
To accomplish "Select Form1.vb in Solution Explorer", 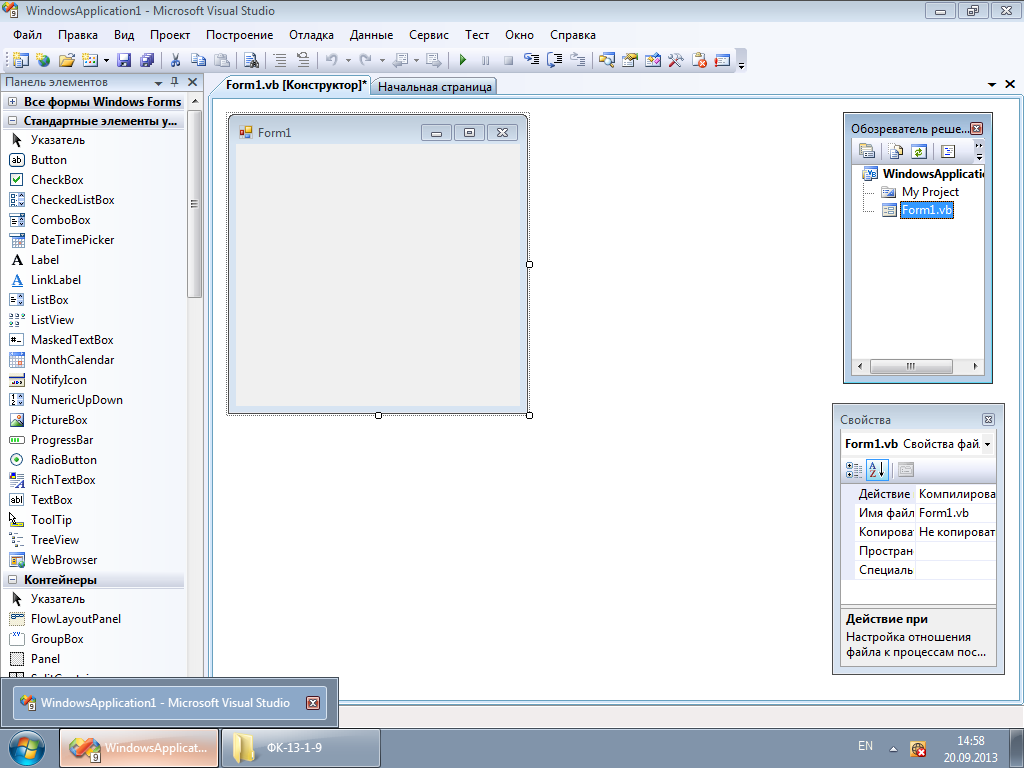I will tap(927, 210).
